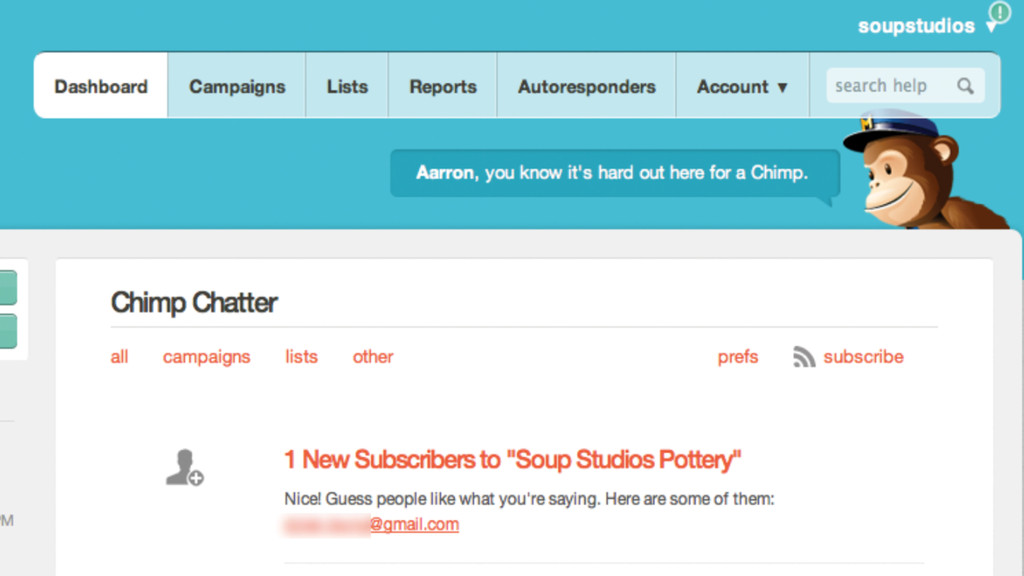Go to the Lists tab
Viewport: 1024px width, 576px height.
347,86
